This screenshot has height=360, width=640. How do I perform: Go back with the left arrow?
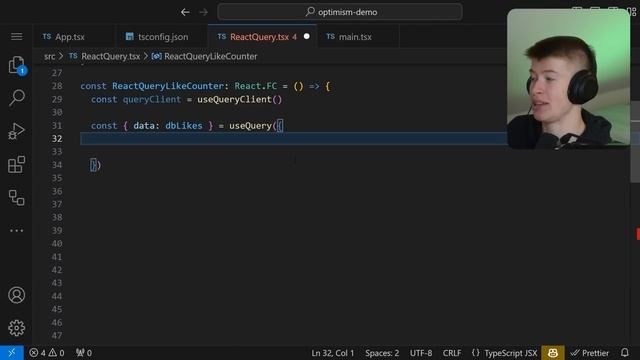click(x=185, y=12)
